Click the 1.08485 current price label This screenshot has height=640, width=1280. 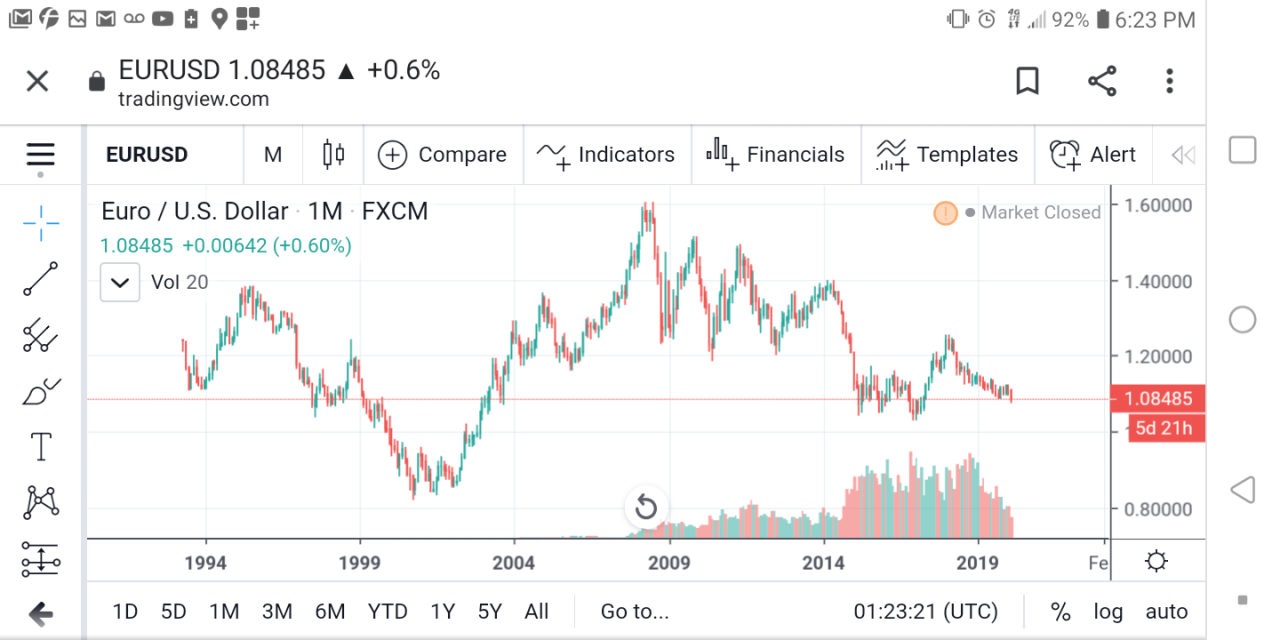pyautogui.click(x=1157, y=399)
